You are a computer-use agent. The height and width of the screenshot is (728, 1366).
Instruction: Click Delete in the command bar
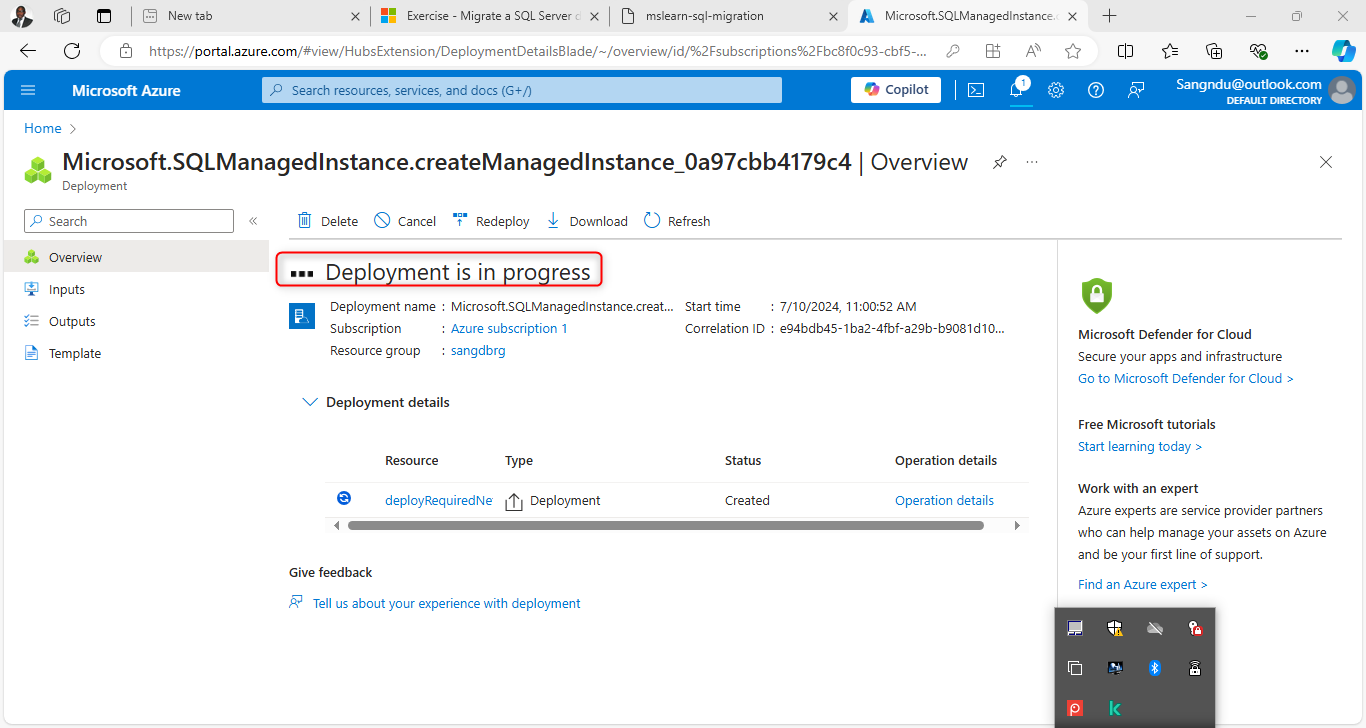click(327, 221)
